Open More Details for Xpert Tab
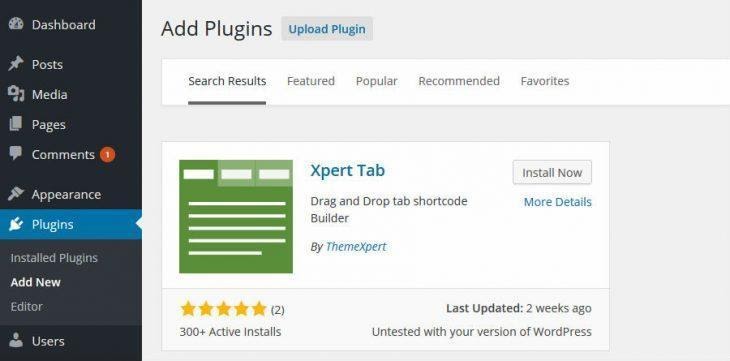Viewport: 730px width, 361px height. pos(558,202)
